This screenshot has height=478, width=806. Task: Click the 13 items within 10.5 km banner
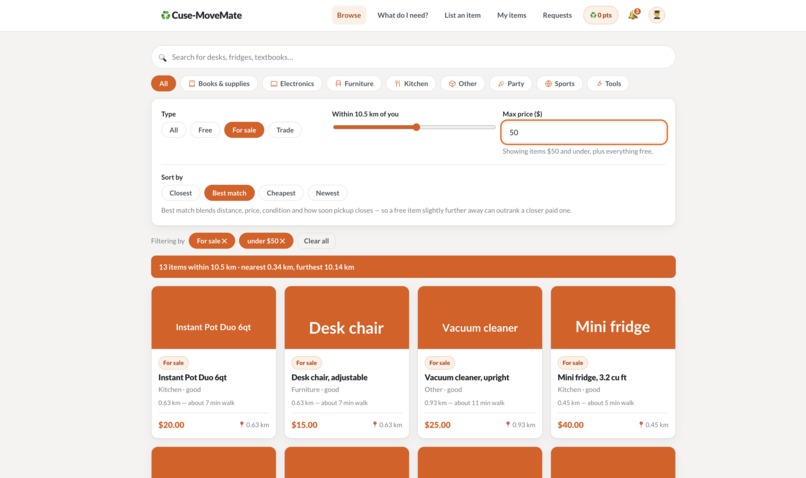(x=413, y=267)
